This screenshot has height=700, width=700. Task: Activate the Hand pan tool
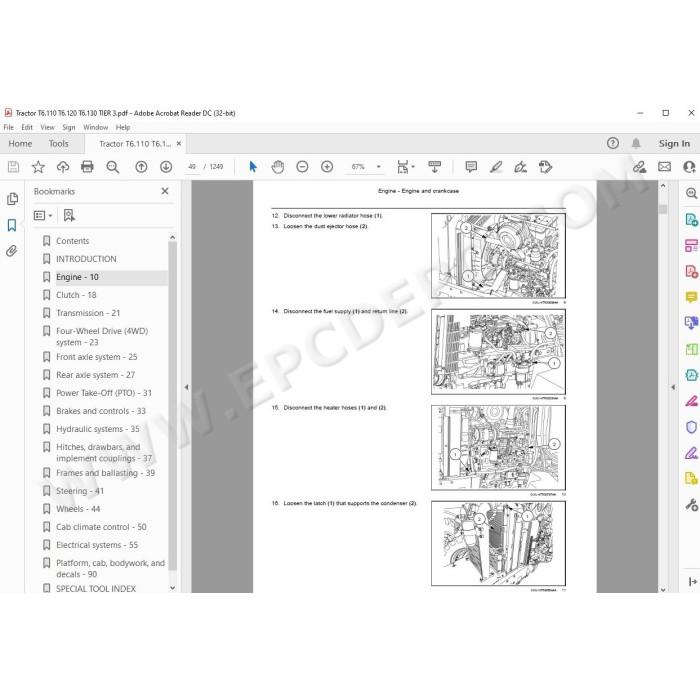pyautogui.click(x=278, y=167)
